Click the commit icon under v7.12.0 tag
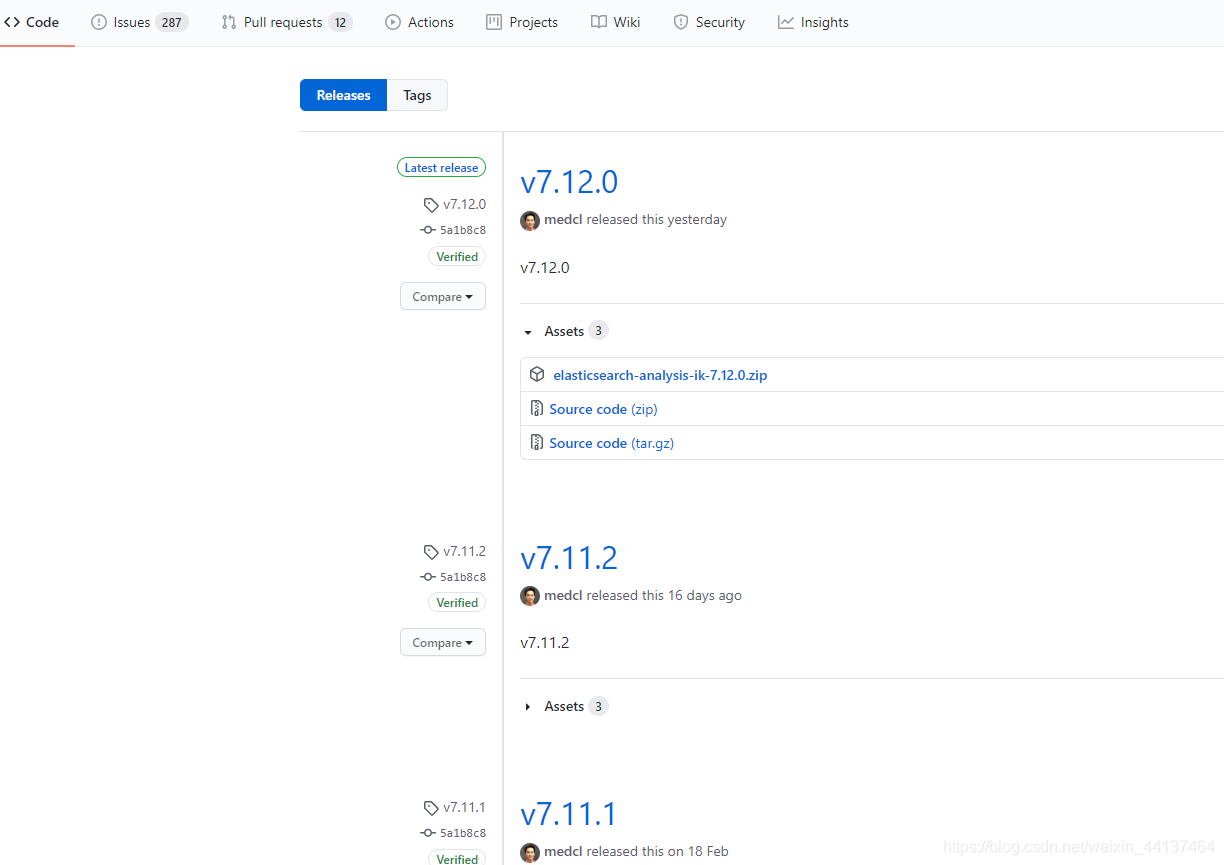Image resolution: width=1224 pixels, height=865 pixels. (x=428, y=230)
